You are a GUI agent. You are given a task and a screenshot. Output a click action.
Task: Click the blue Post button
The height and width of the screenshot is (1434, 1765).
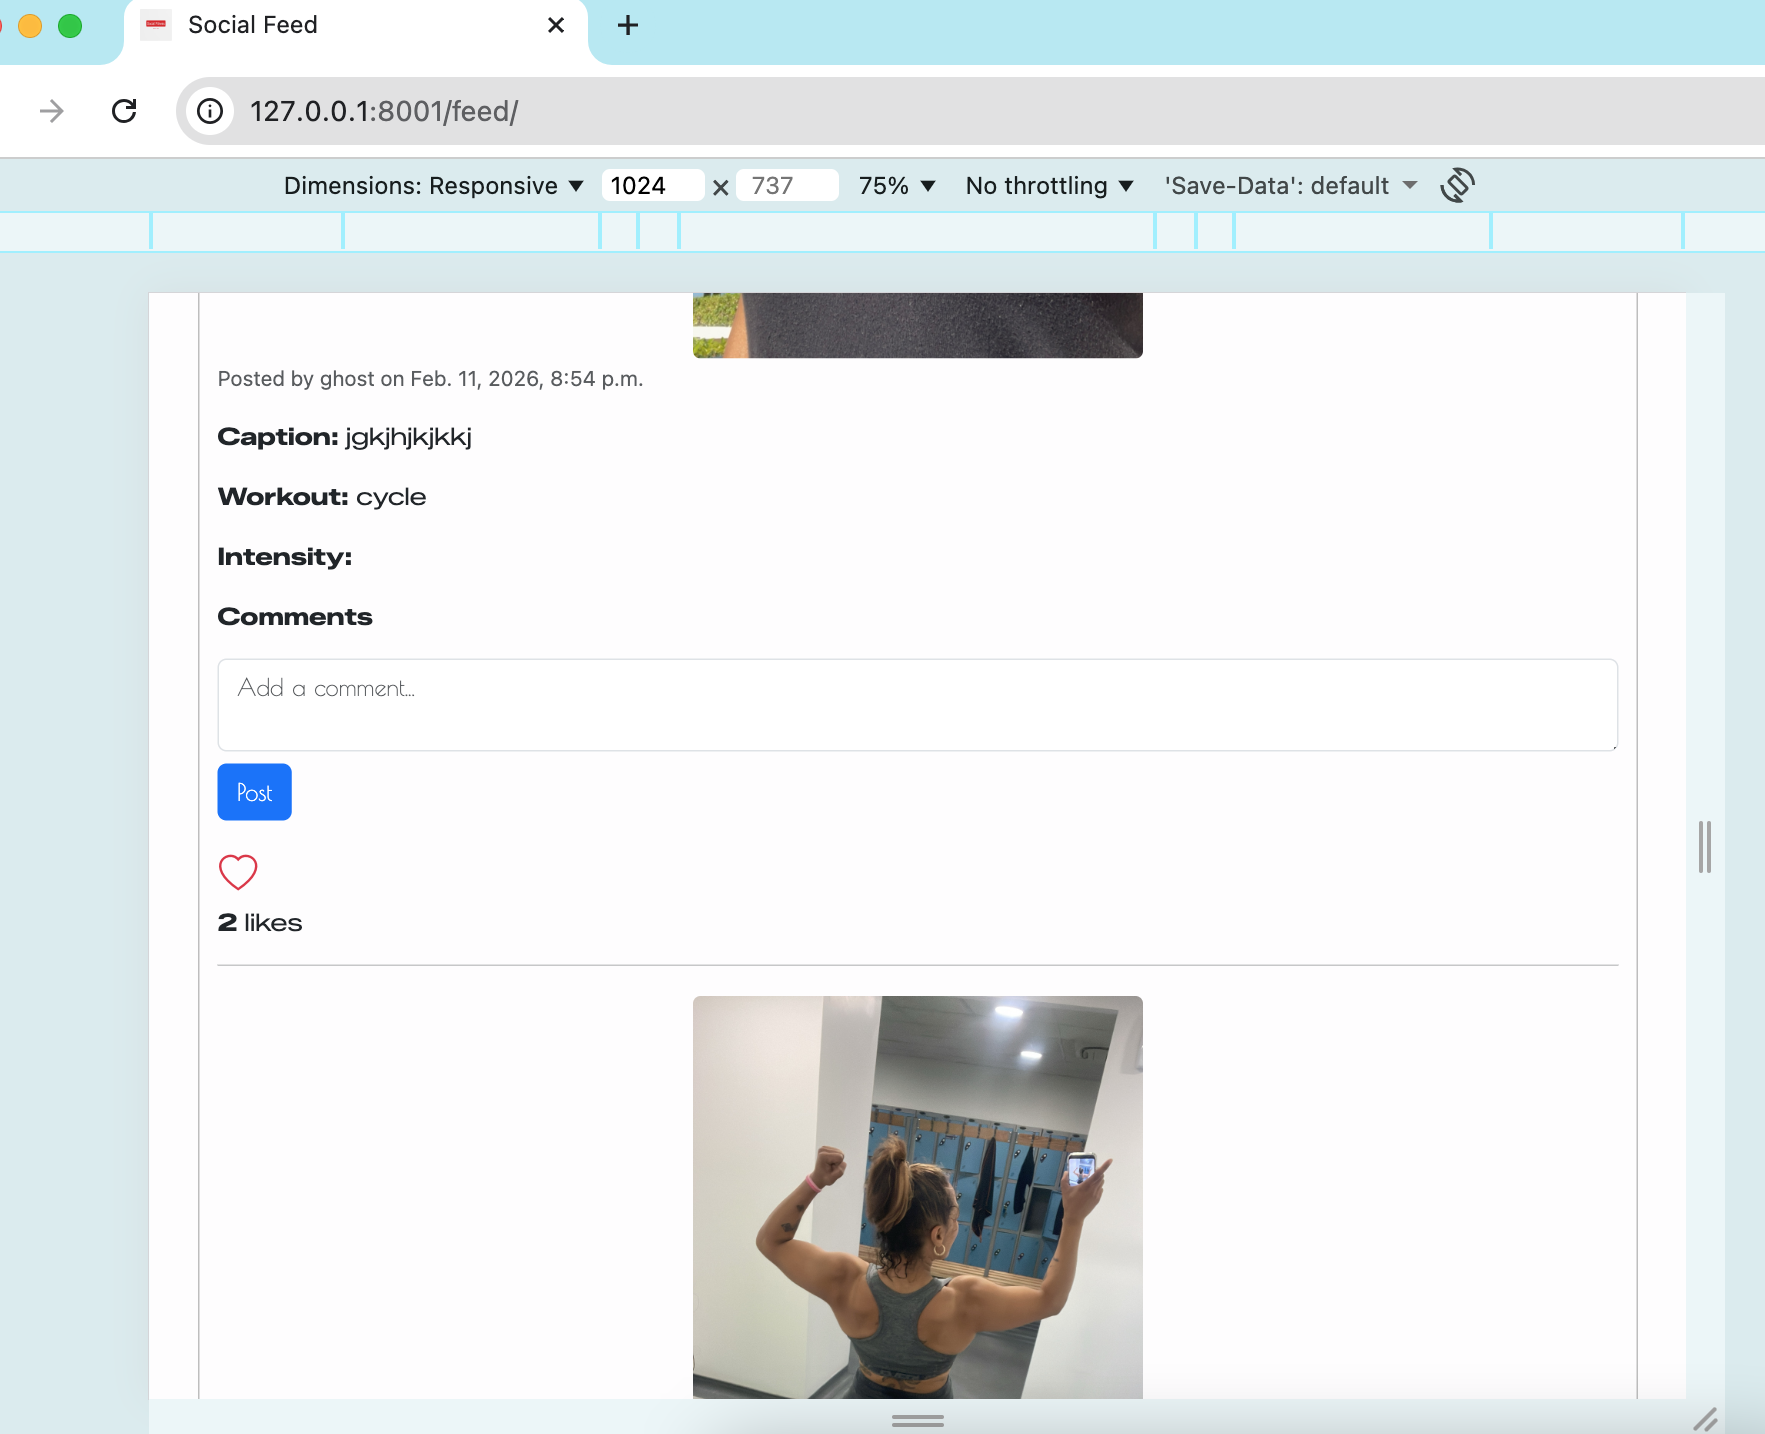(x=254, y=791)
